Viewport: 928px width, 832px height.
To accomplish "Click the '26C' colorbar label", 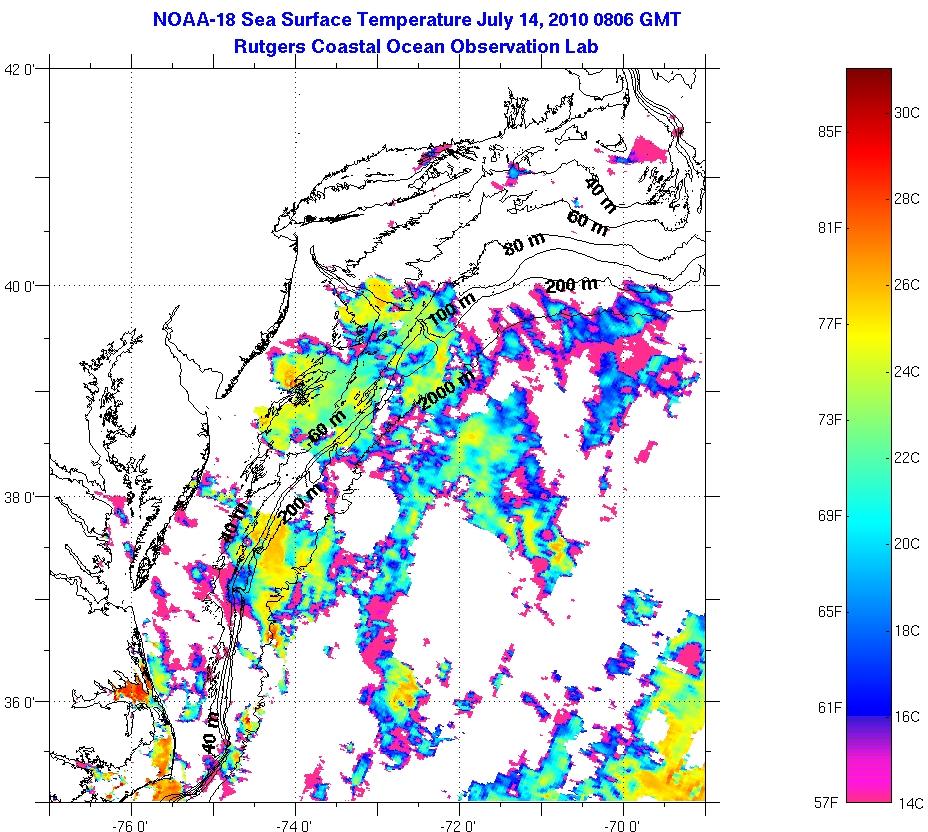I will click(906, 285).
